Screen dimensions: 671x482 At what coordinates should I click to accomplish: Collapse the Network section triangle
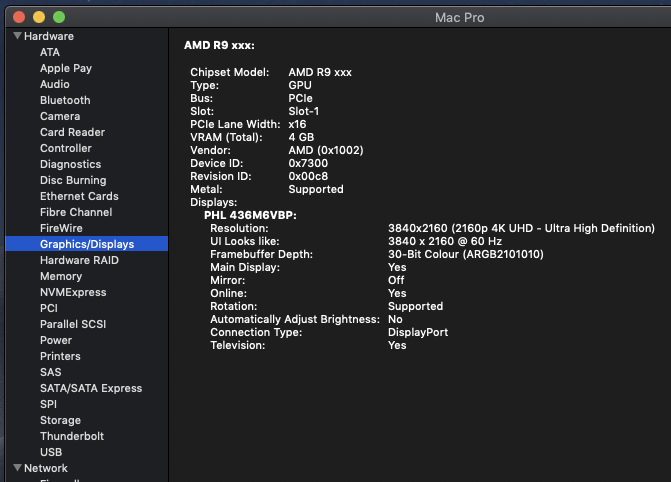18,467
